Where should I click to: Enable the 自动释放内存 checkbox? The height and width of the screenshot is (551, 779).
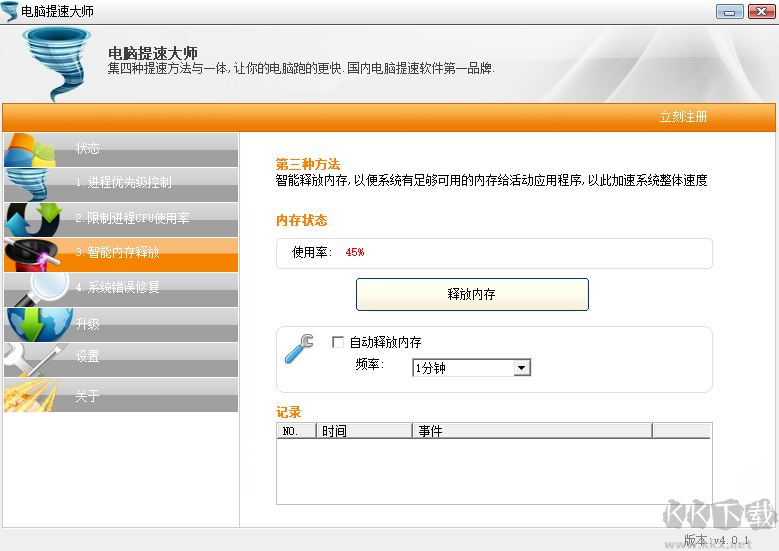click(x=338, y=342)
